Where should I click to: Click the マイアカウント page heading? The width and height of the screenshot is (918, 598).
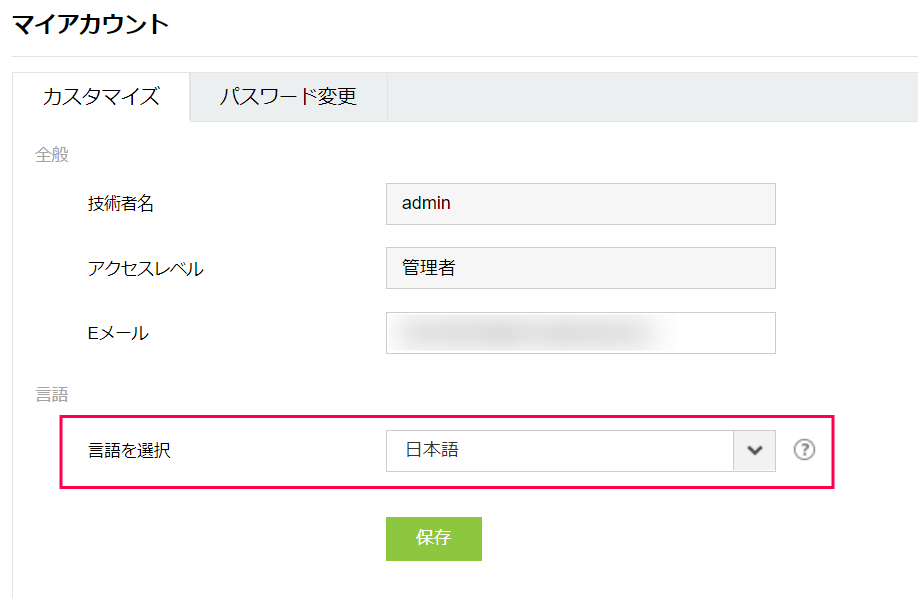click(x=91, y=25)
